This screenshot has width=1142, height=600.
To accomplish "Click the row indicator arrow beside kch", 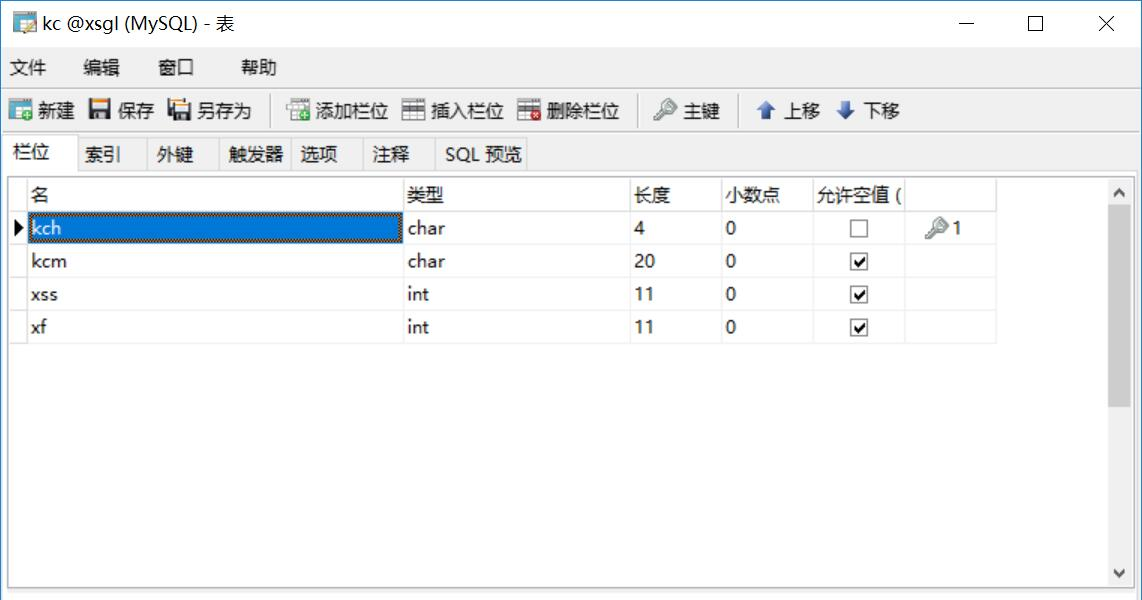I will pos(18,228).
